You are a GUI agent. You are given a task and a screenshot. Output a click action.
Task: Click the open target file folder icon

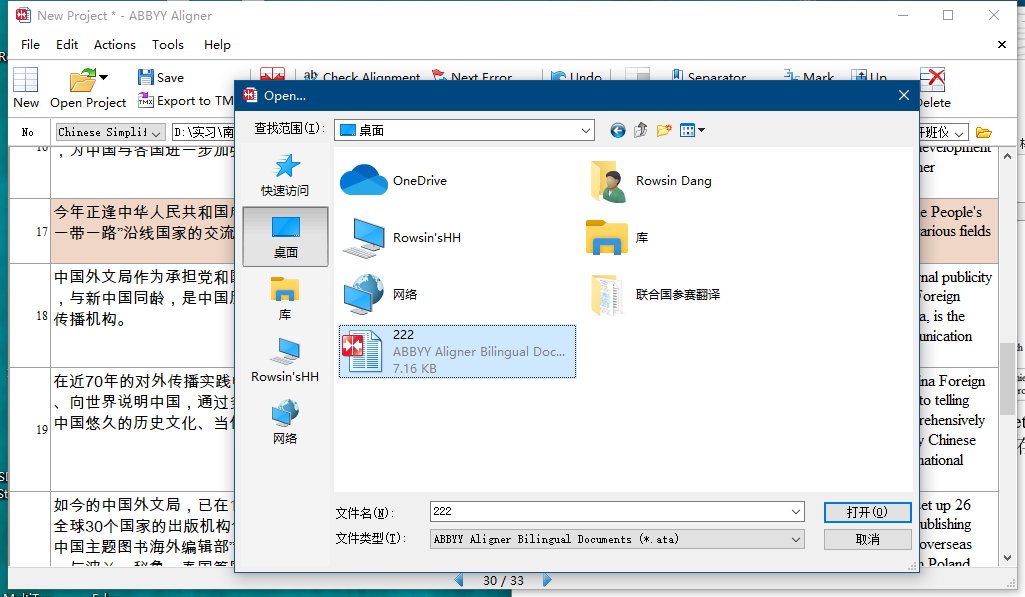pos(983,132)
